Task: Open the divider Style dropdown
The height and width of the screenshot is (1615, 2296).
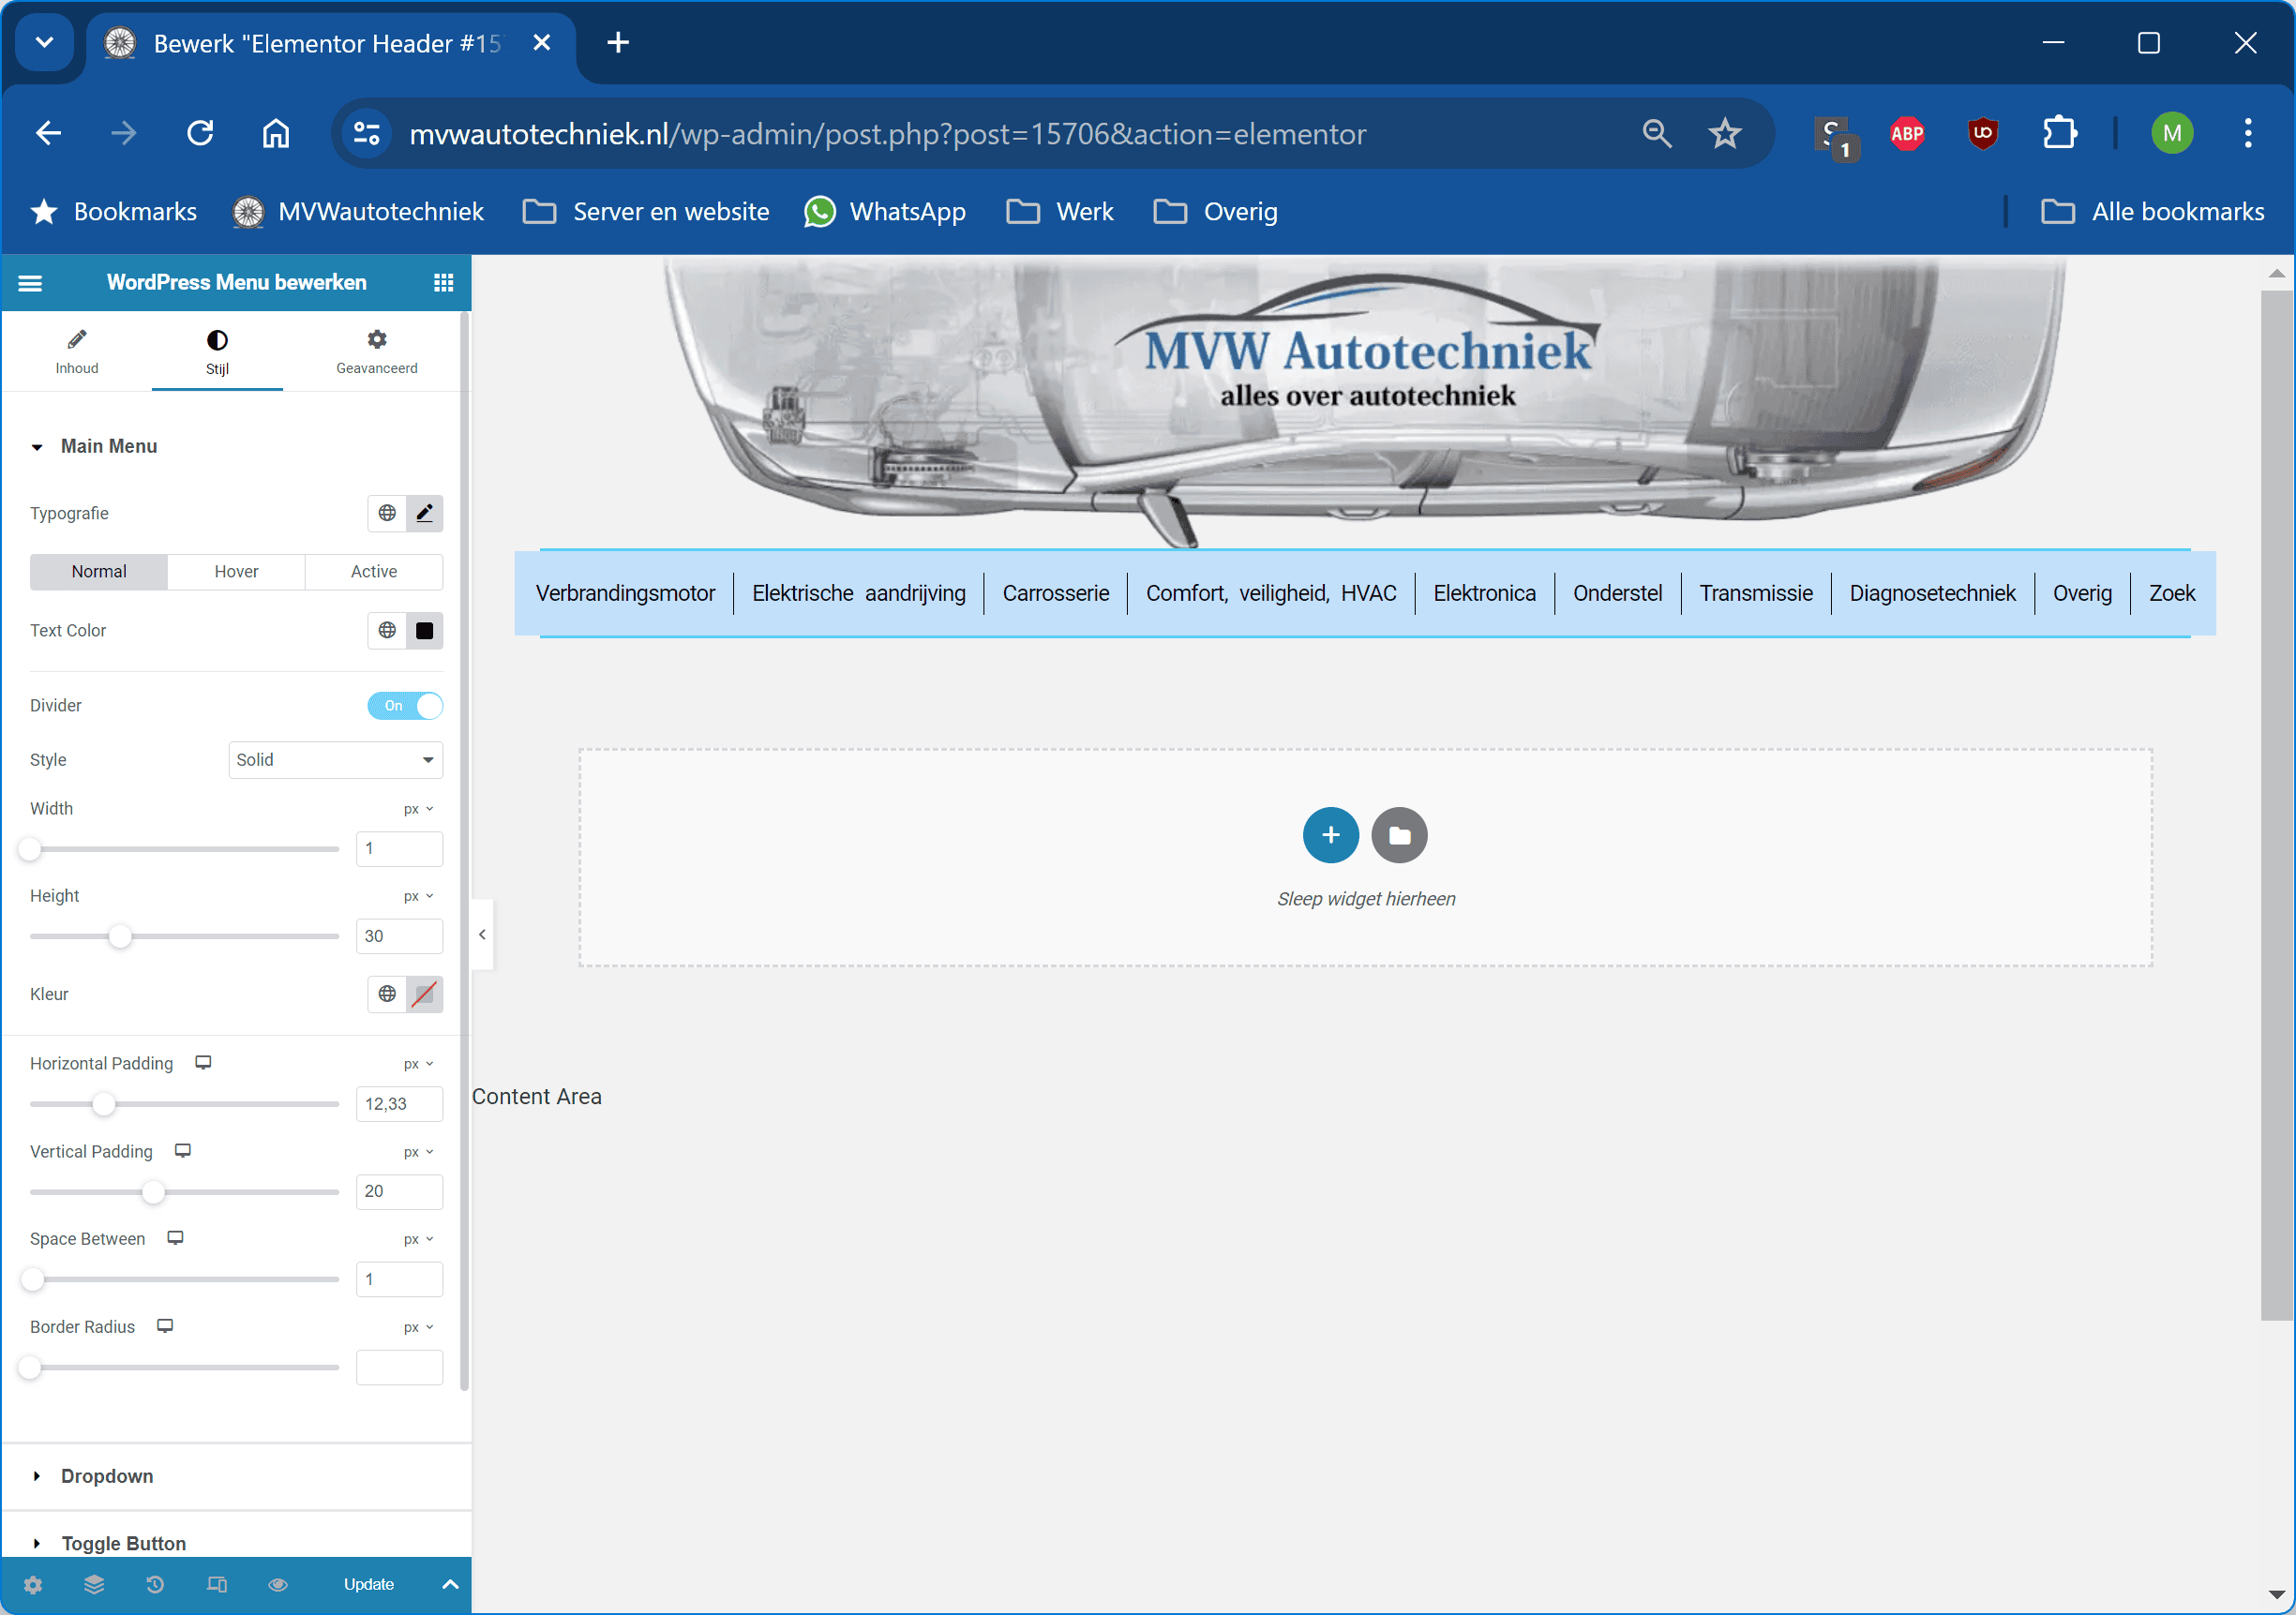Action: [x=335, y=760]
